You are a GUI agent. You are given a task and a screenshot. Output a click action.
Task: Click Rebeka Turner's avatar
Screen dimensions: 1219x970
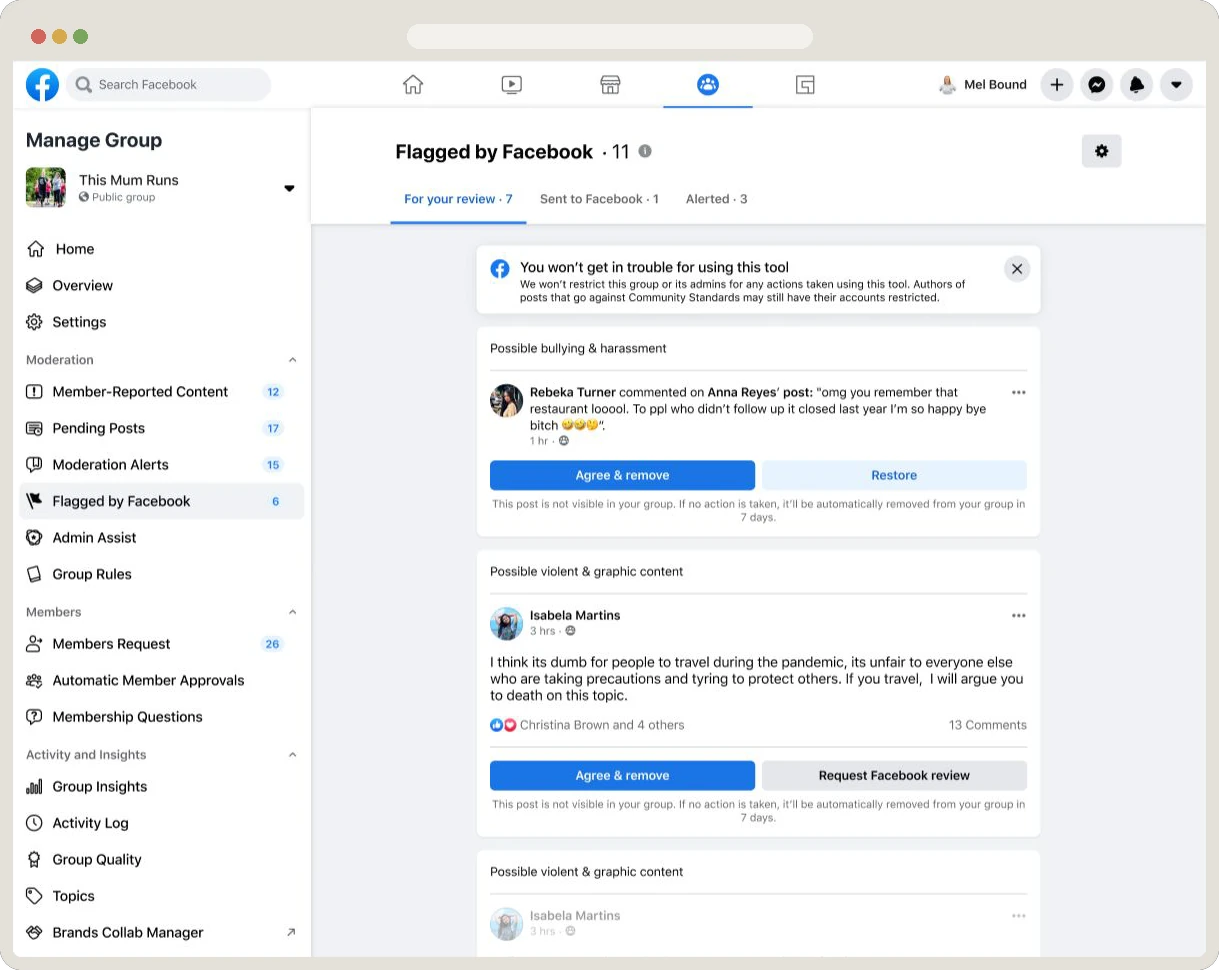507,401
